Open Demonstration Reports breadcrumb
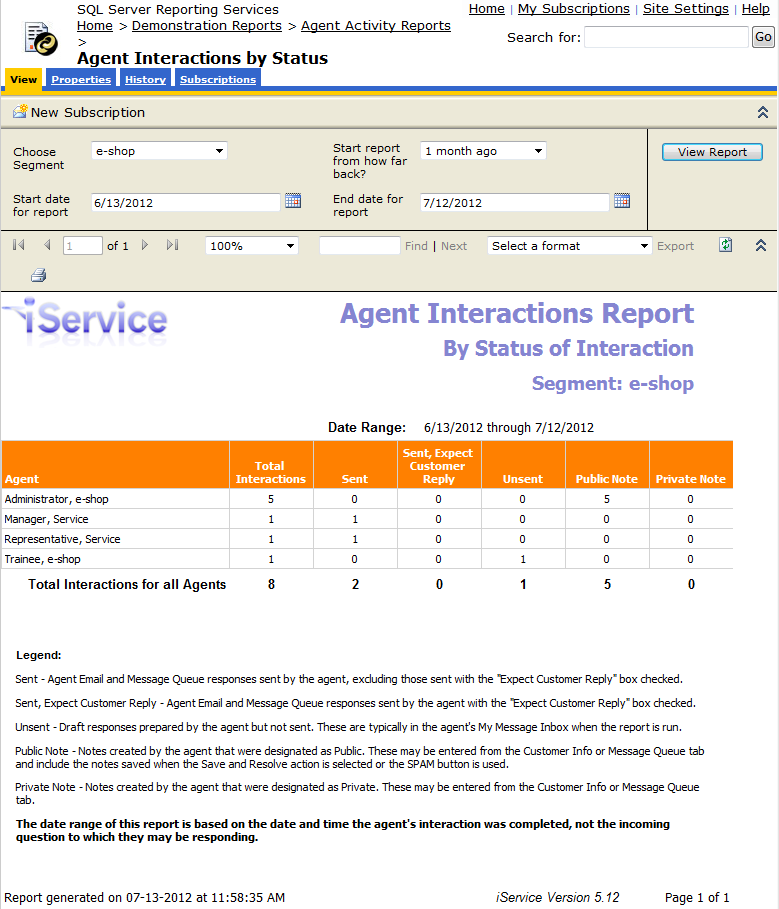Screen dimensions: 779x909 point(207,26)
